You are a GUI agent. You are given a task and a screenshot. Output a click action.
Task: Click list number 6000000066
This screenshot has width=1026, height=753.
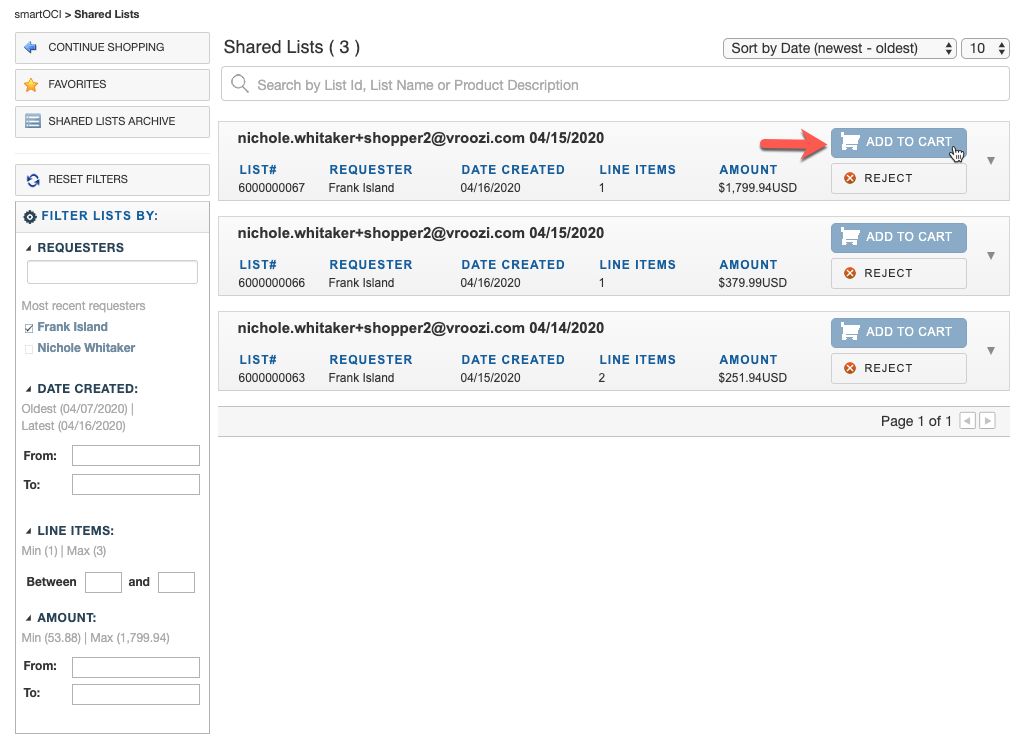(x=272, y=283)
